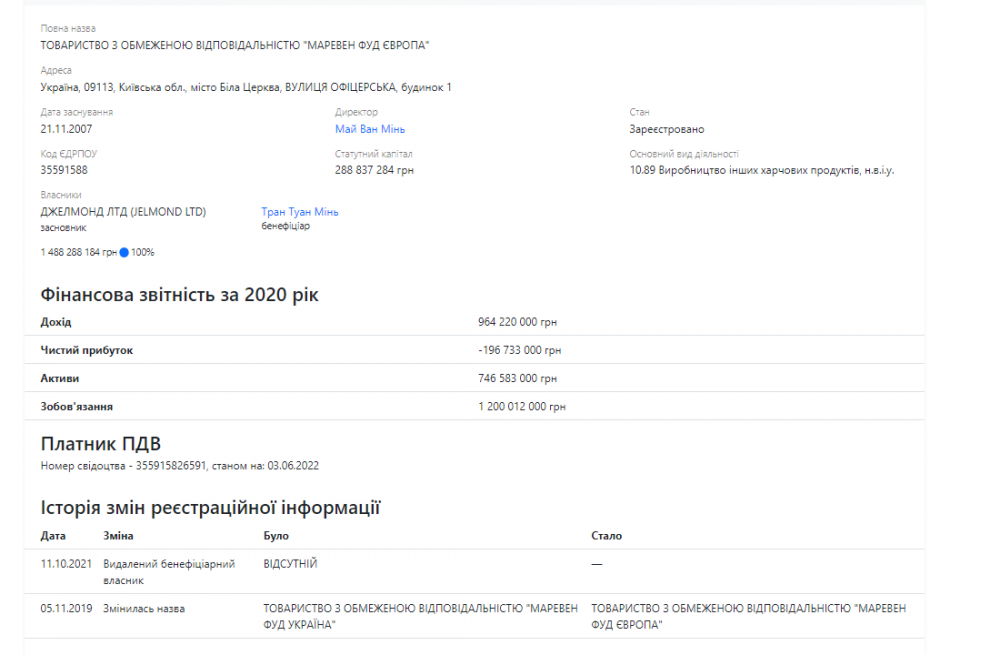Click the Фінансова звітність за 2020 рік heading
Screen dimensions: 1000x655
(x=180, y=294)
